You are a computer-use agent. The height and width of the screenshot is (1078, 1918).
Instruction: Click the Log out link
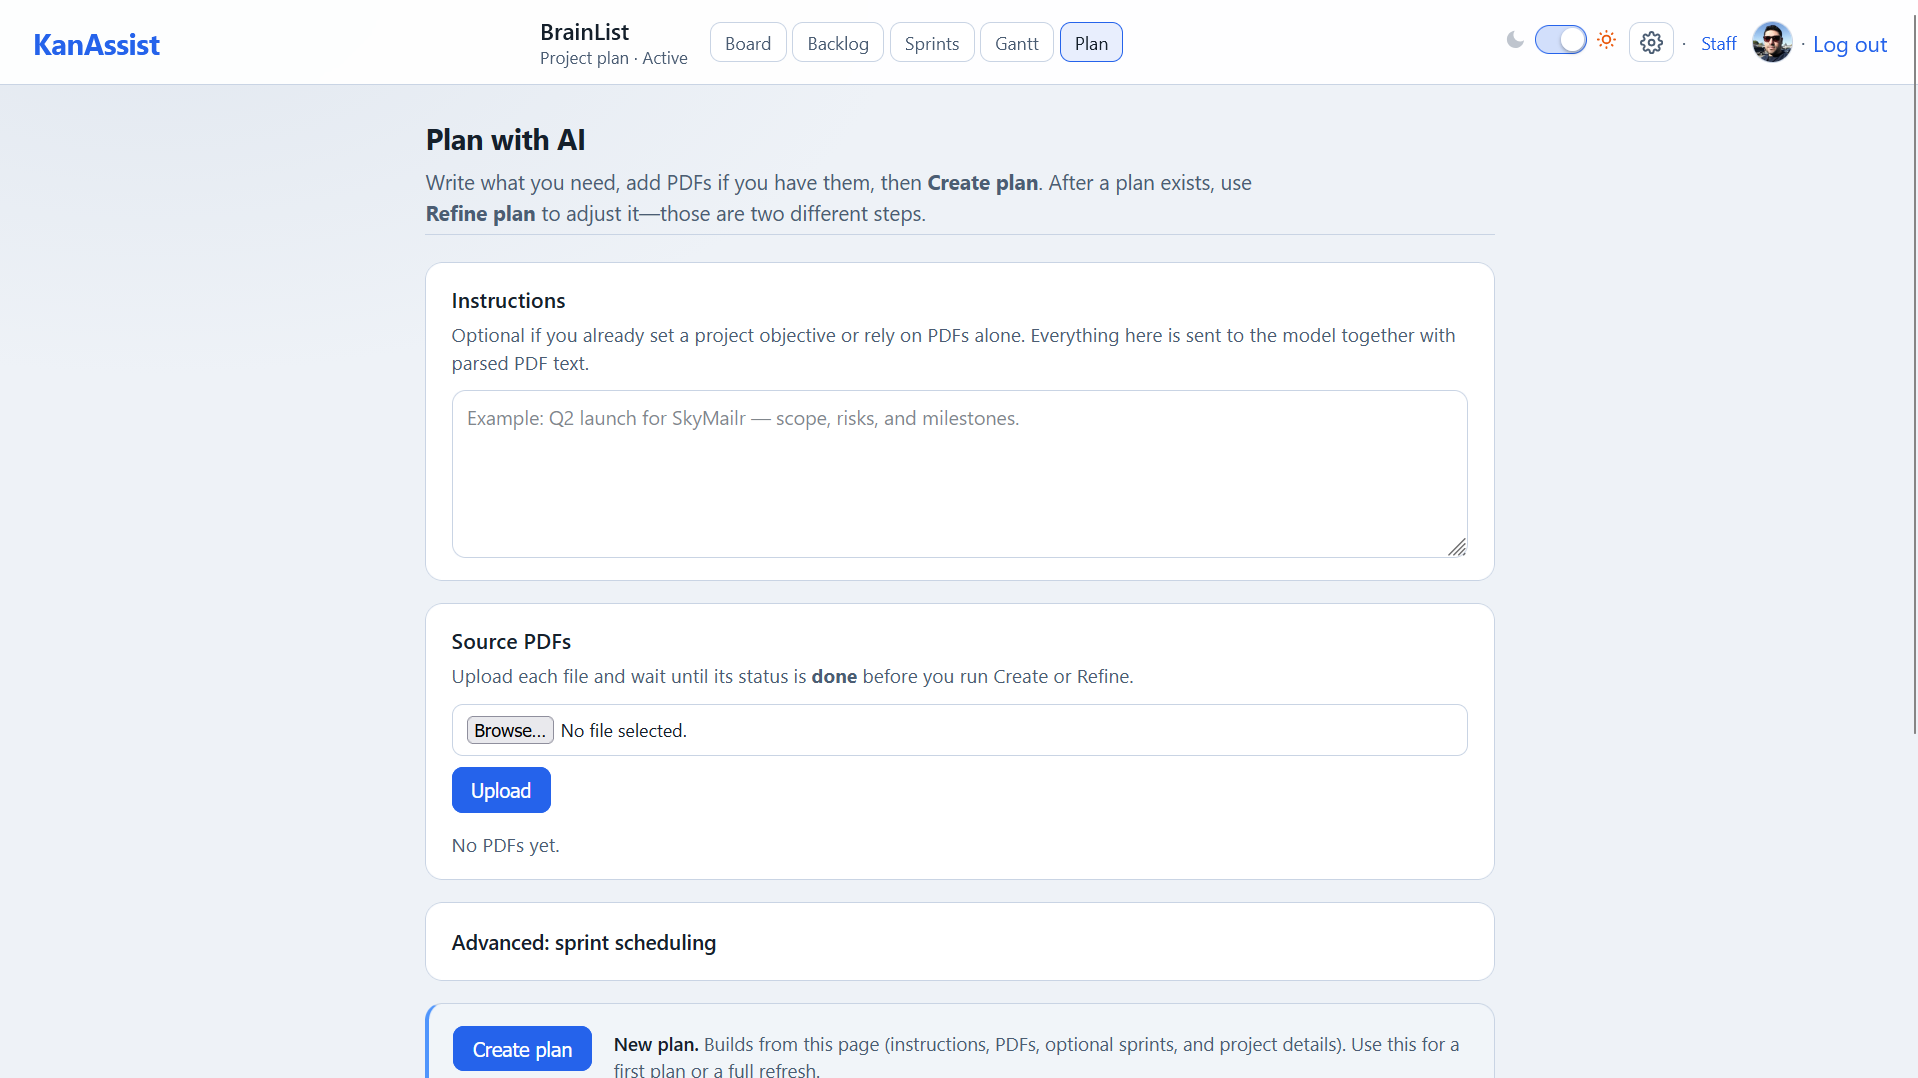pyautogui.click(x=1850, y=44)
